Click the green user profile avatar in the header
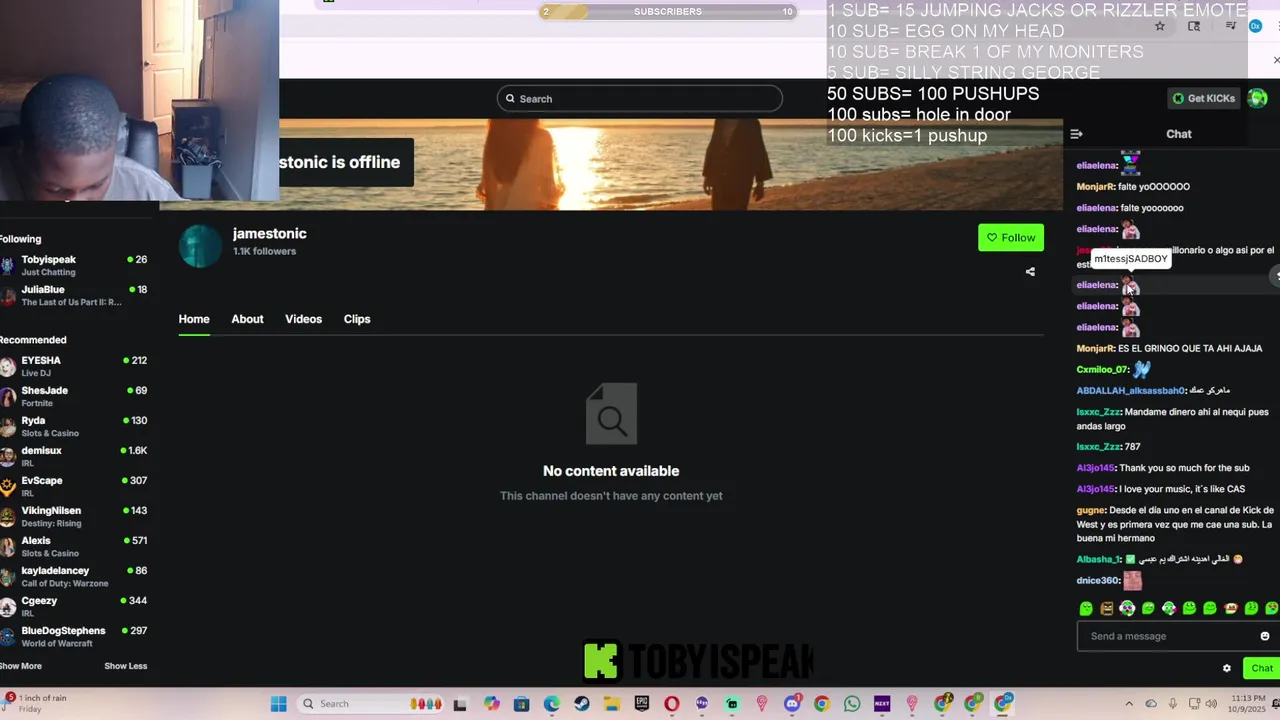Viewport: 1280px width, 720px height. coord(1258,98)
